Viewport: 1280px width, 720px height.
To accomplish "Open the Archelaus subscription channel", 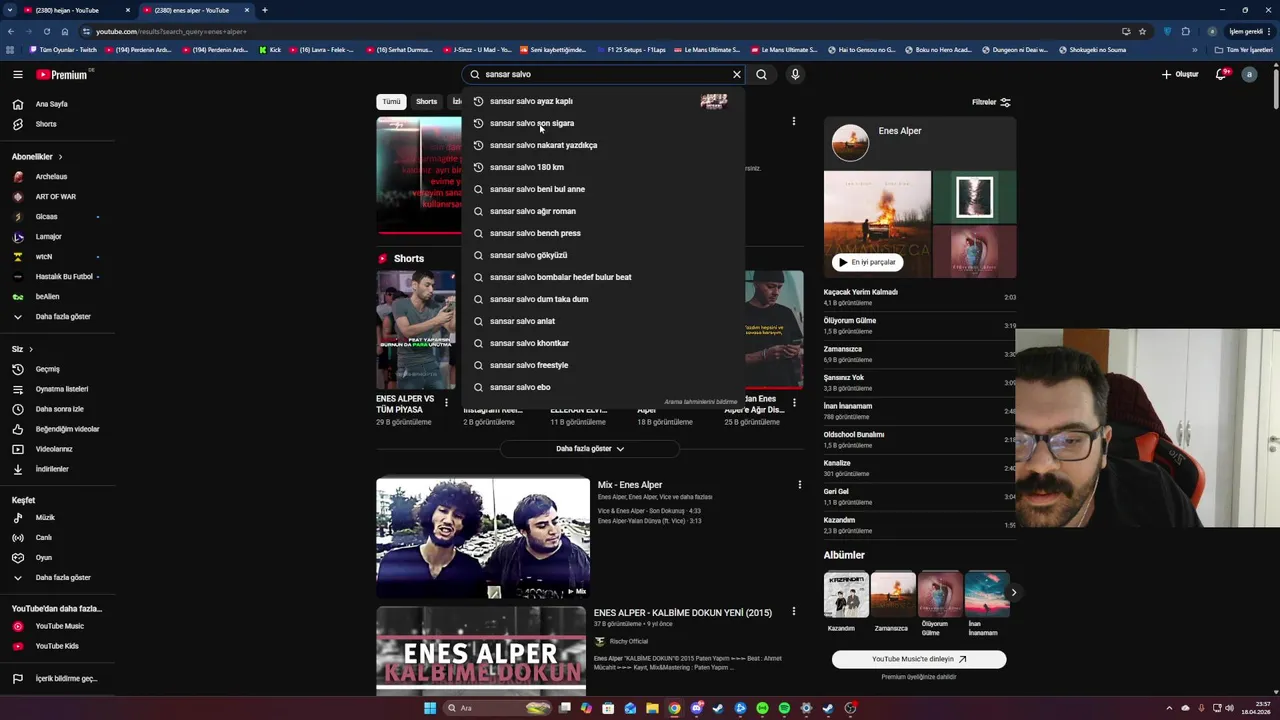I will 51,177.
